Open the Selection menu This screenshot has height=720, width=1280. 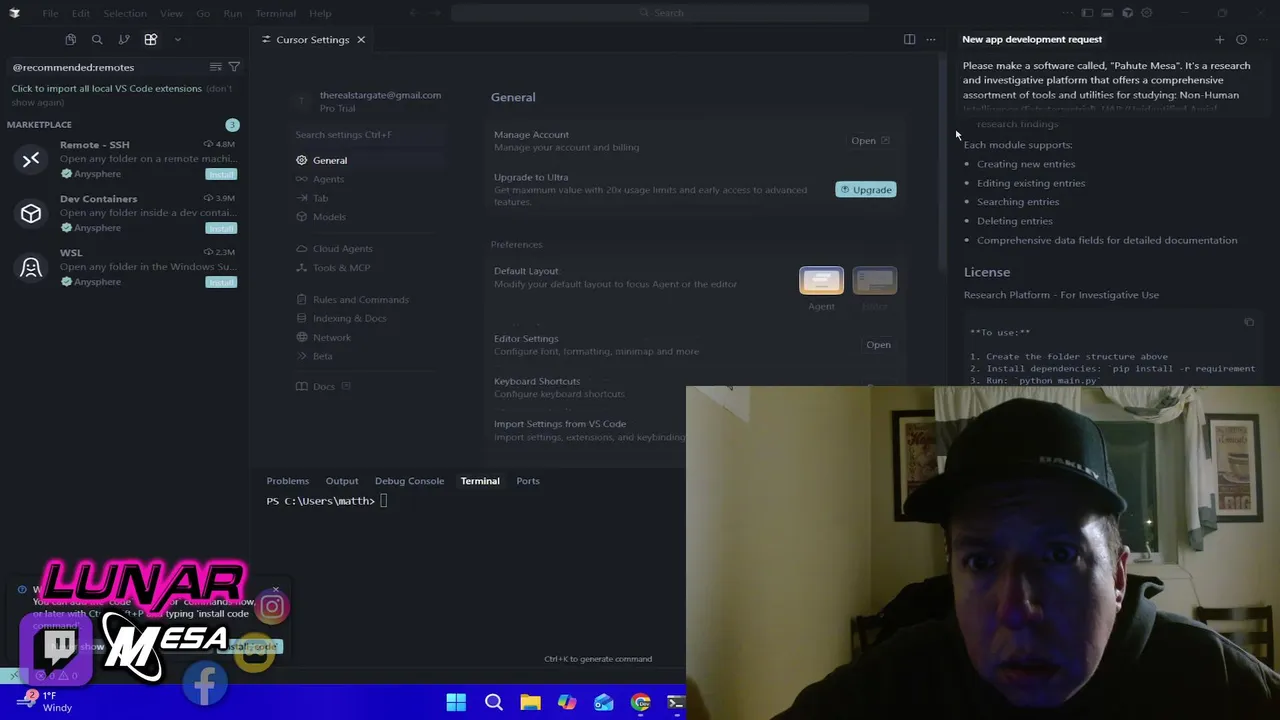tap(124, 13)
